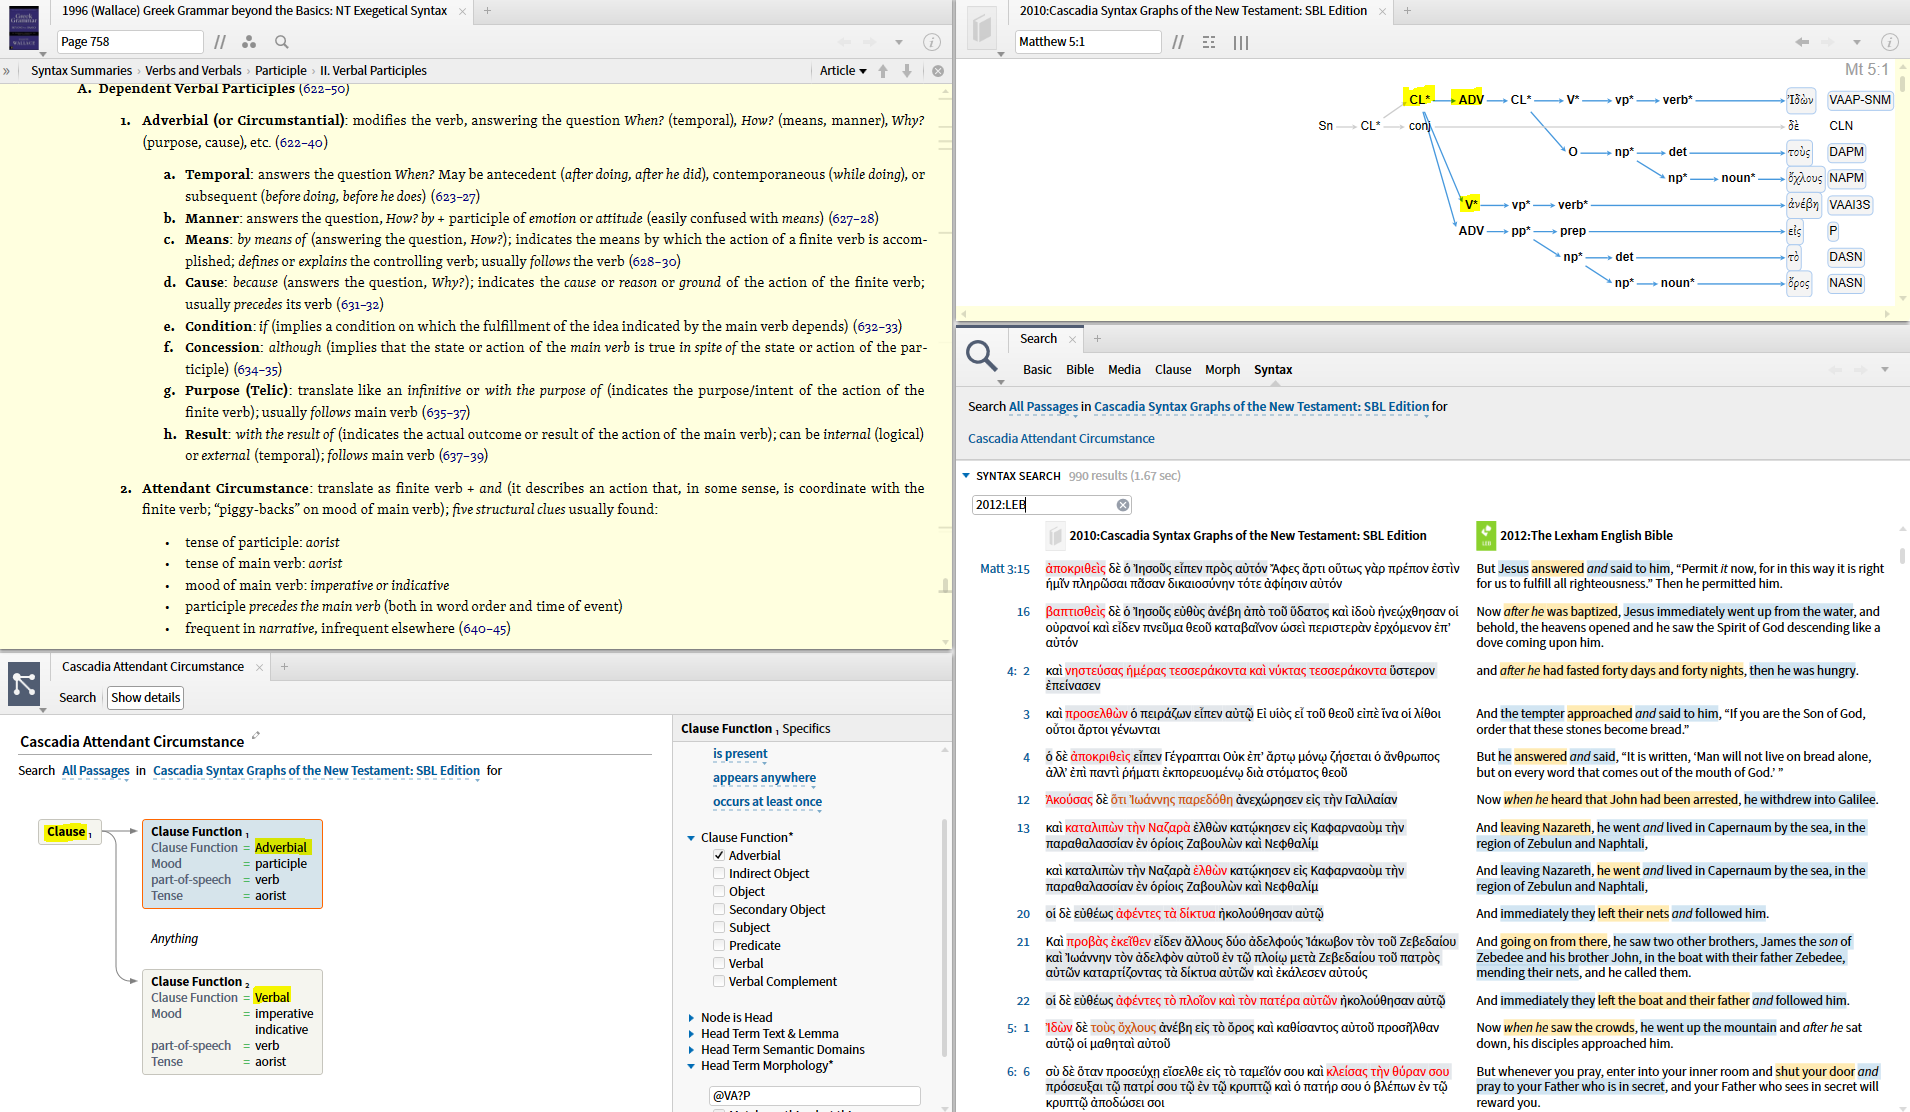Click the Page 758 reference box
The image size is (1910, 1112).
130,42
